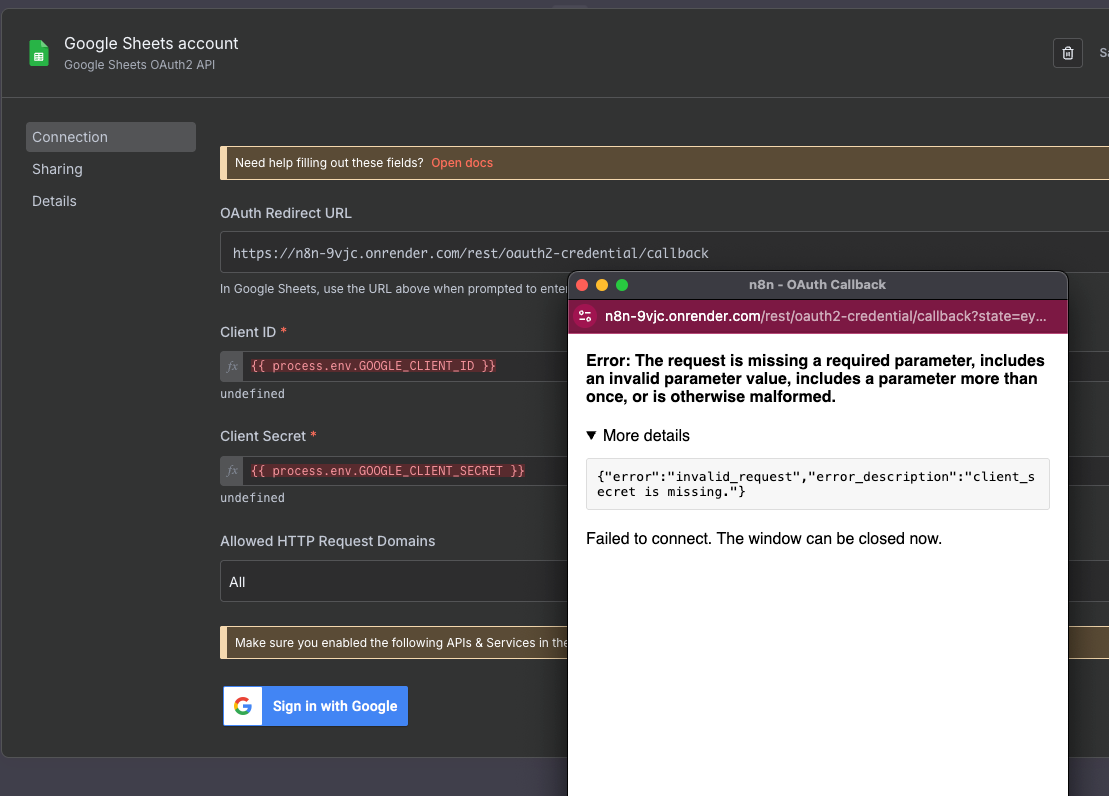
Task: Focus the Client ID expression field
Action: [x=400, y=366]
